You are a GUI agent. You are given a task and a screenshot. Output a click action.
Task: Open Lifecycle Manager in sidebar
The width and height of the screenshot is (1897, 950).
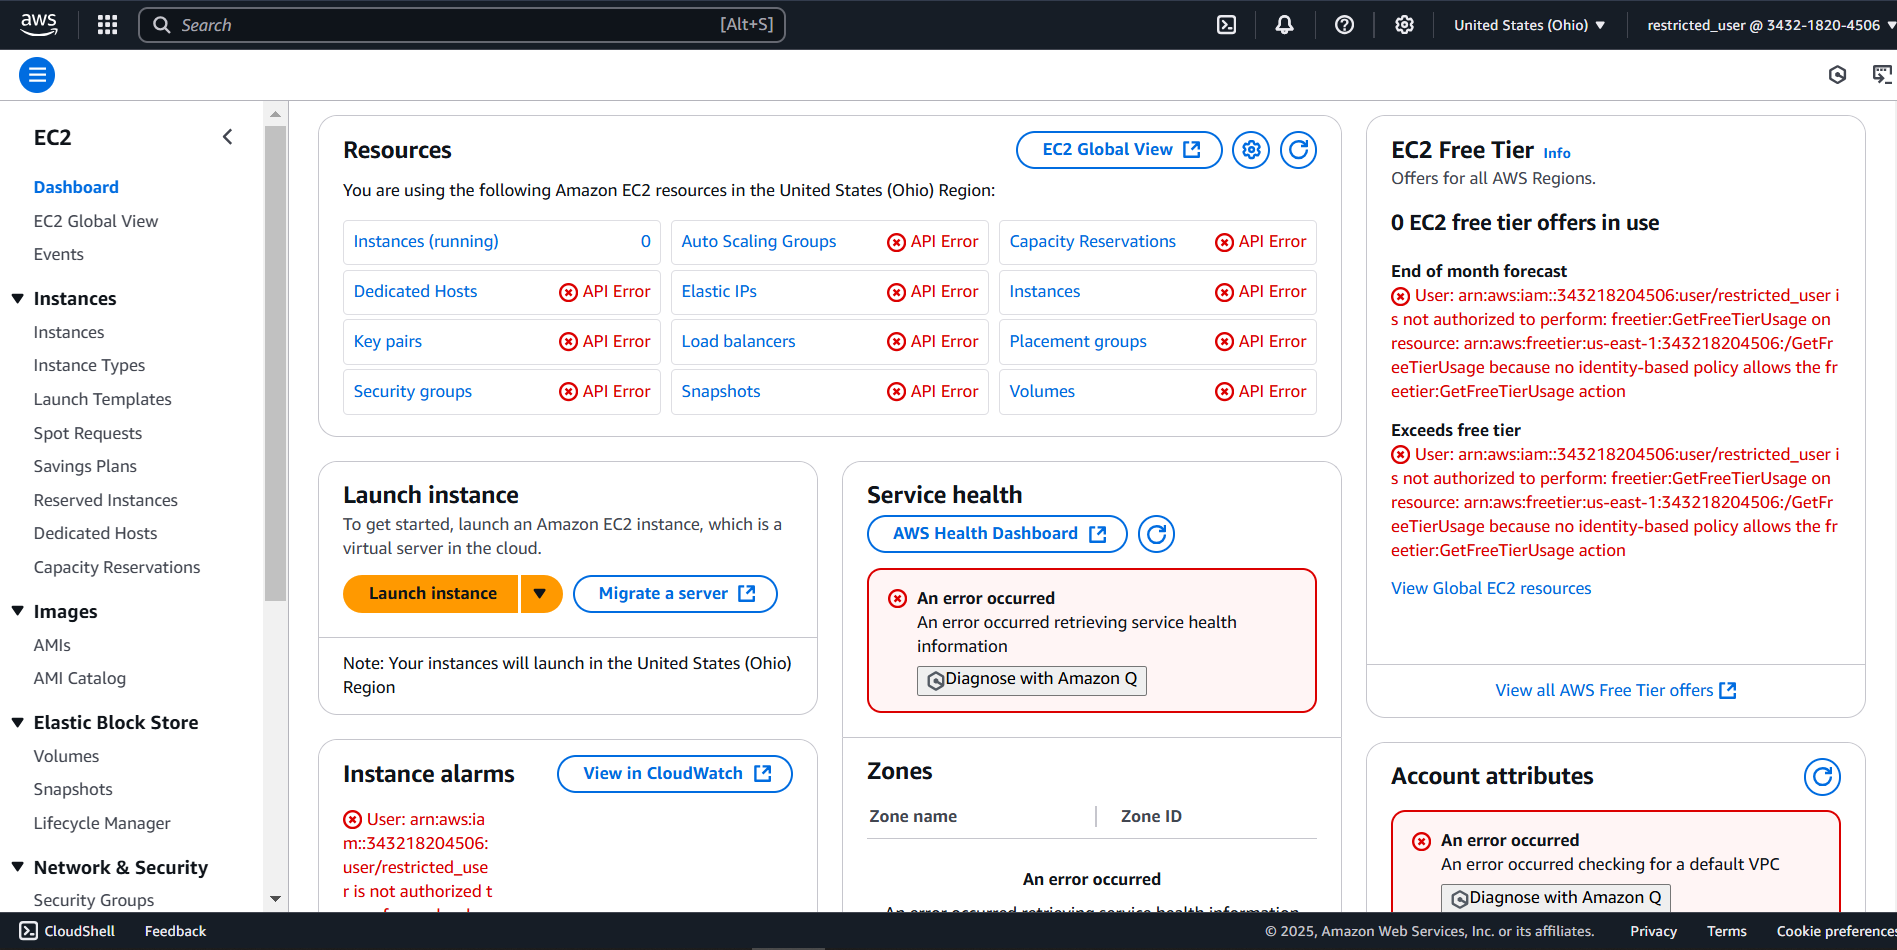point(102,823)
